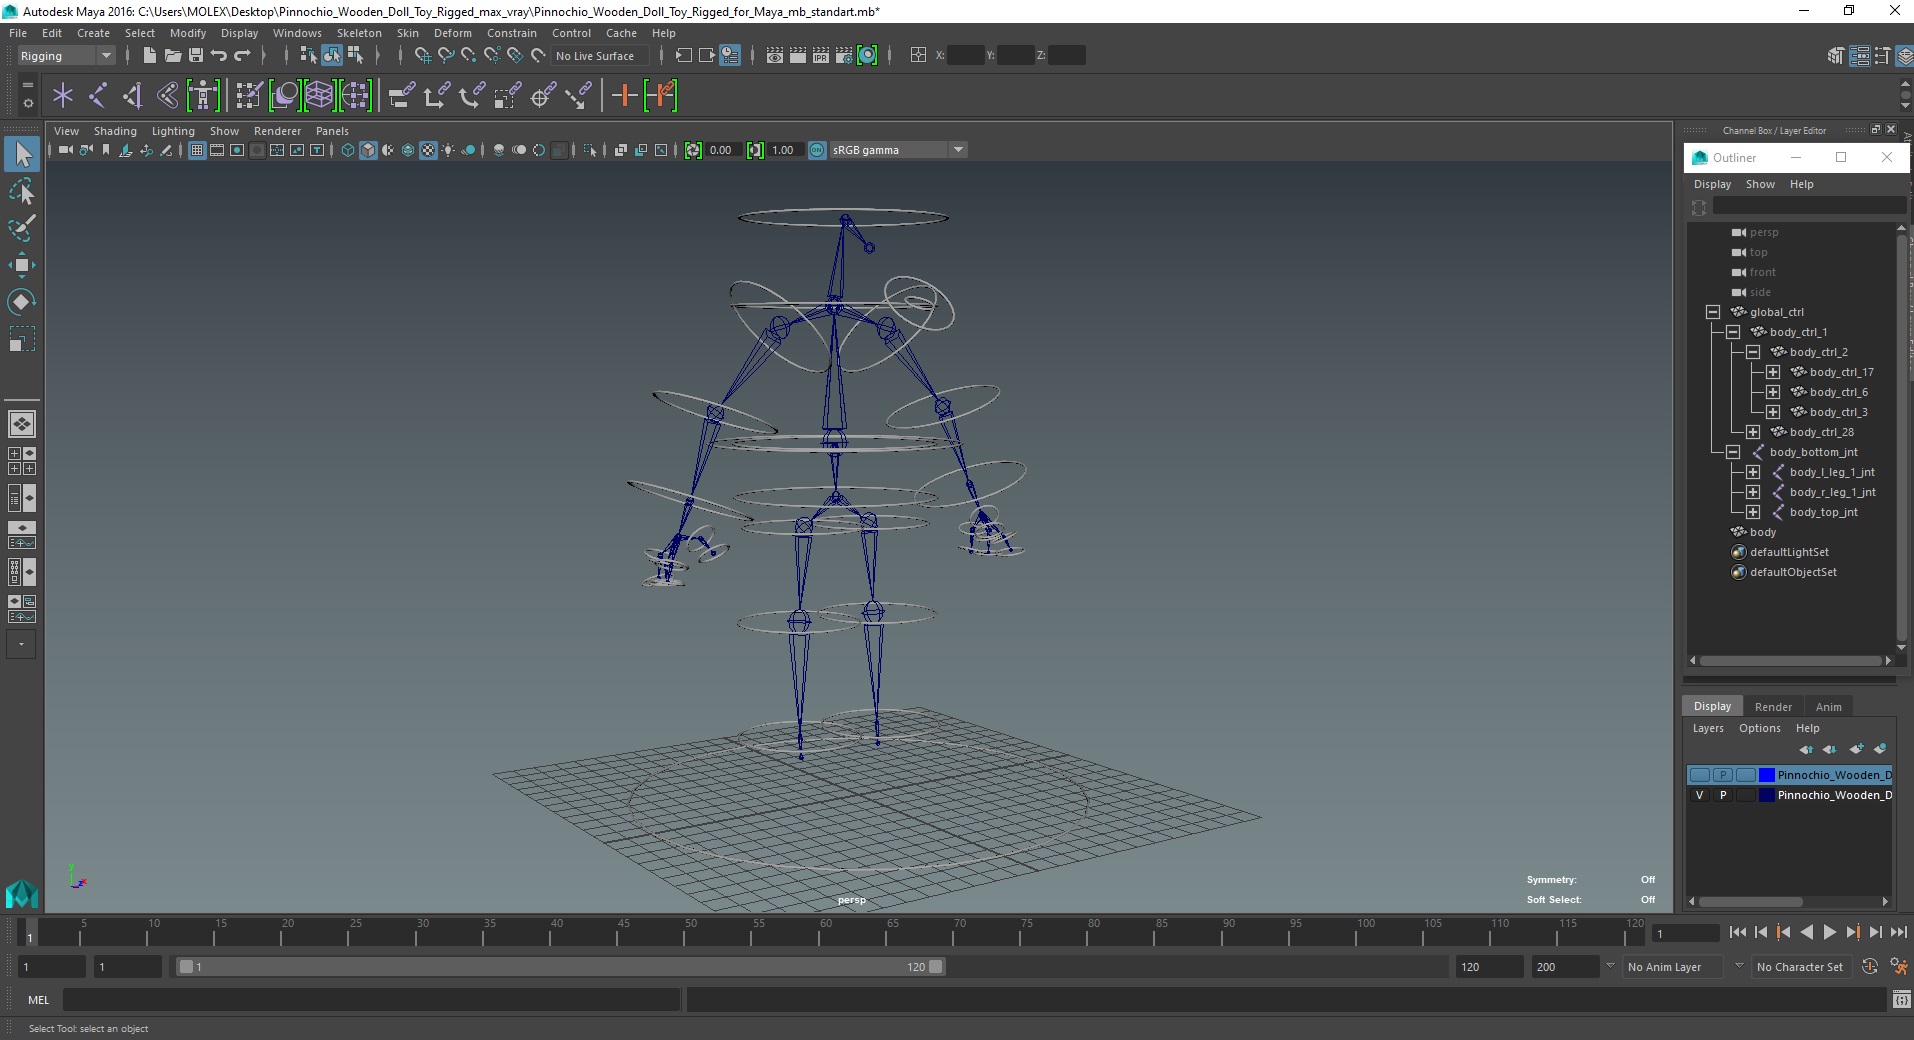Open the HumanIK character shelf icon

tap(203, 96)
